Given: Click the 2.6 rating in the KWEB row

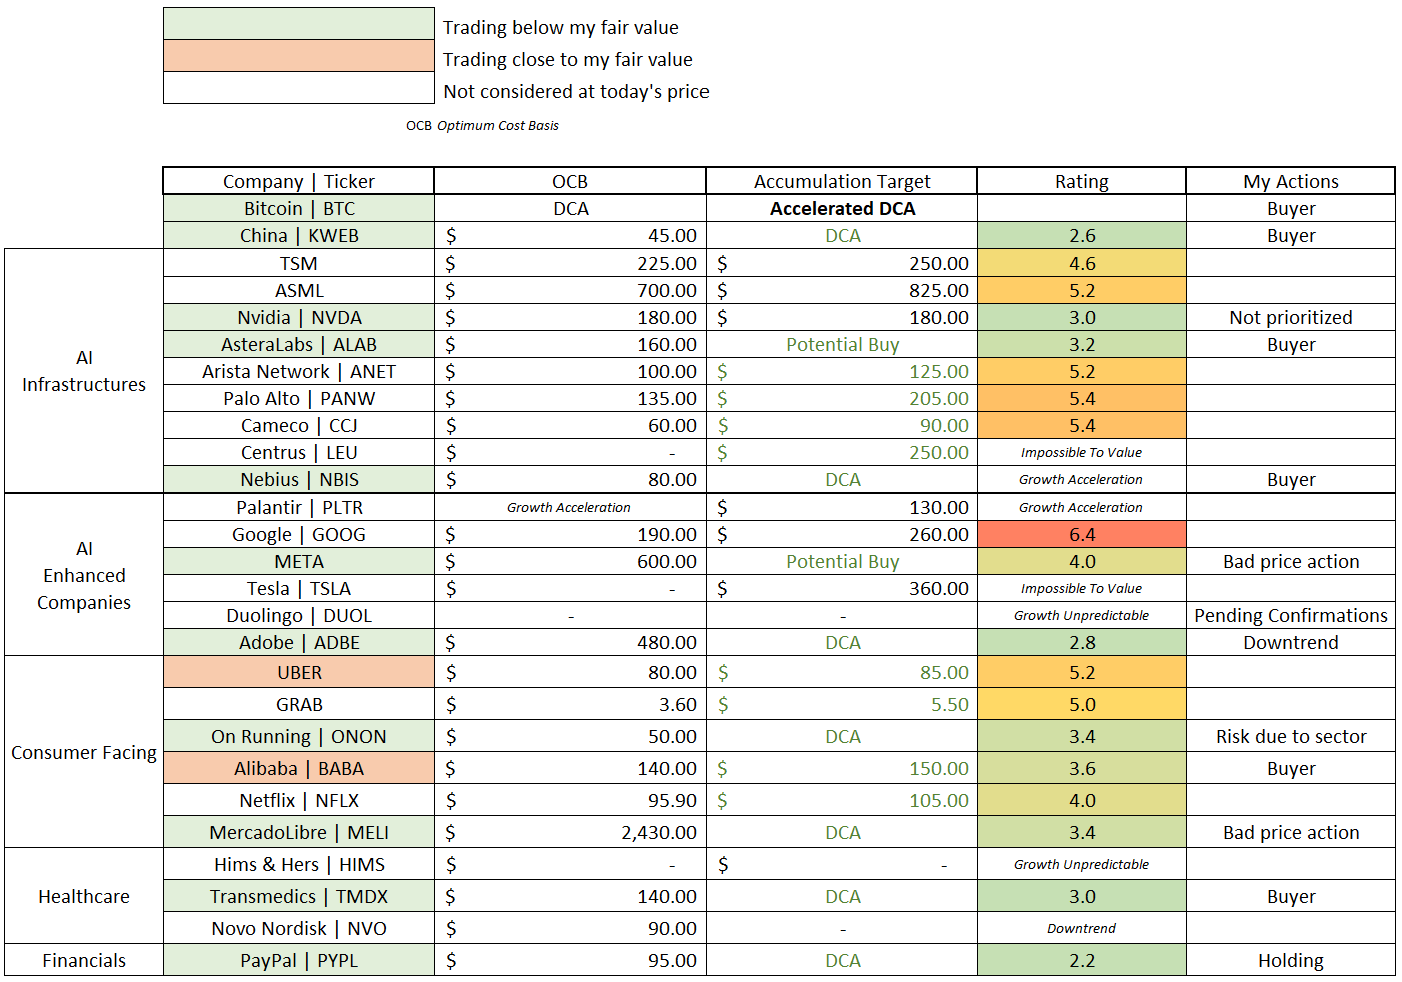Looking at the screenshot, I should click(1082, 235).
